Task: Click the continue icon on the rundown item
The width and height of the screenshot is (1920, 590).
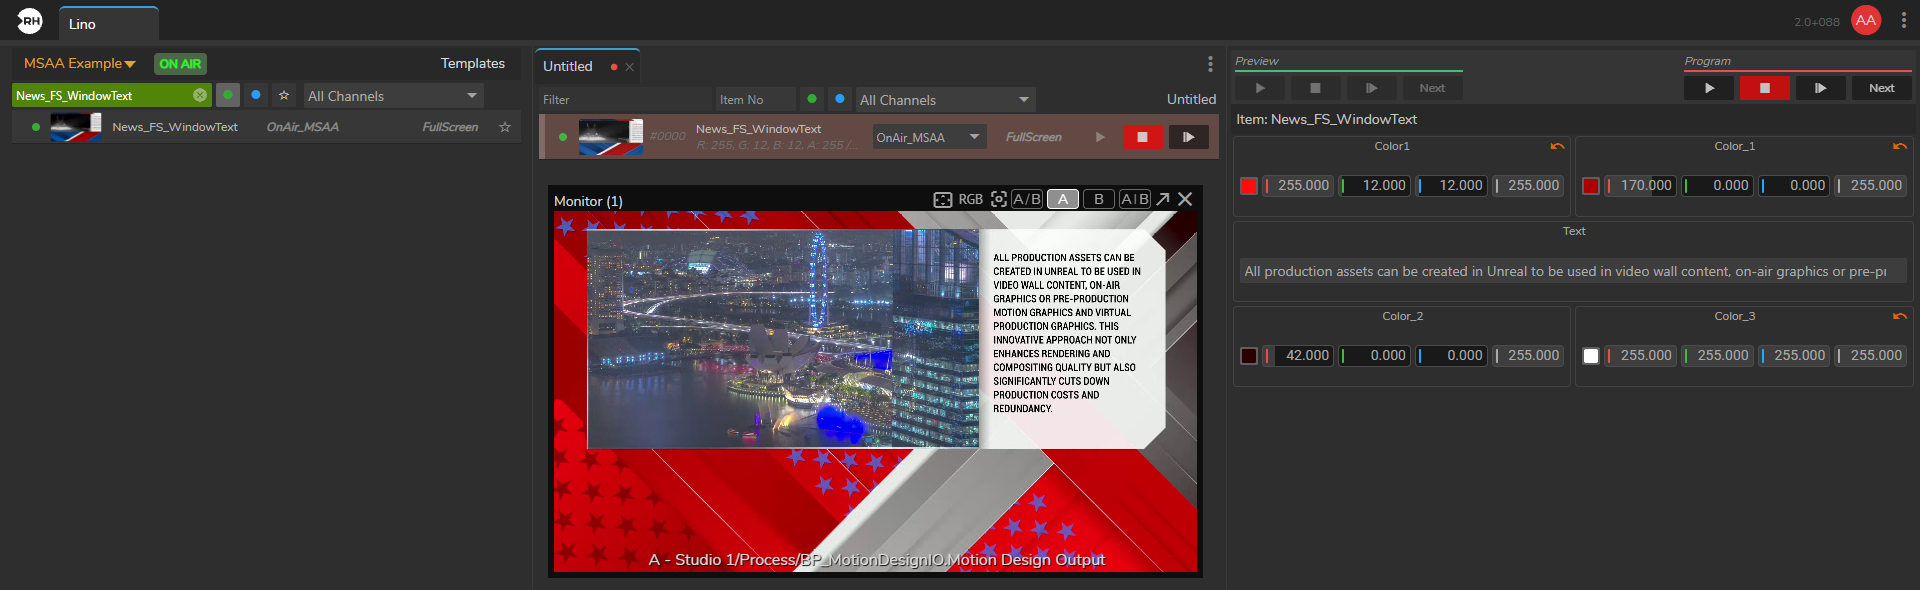Action: tap(1188, 137)
